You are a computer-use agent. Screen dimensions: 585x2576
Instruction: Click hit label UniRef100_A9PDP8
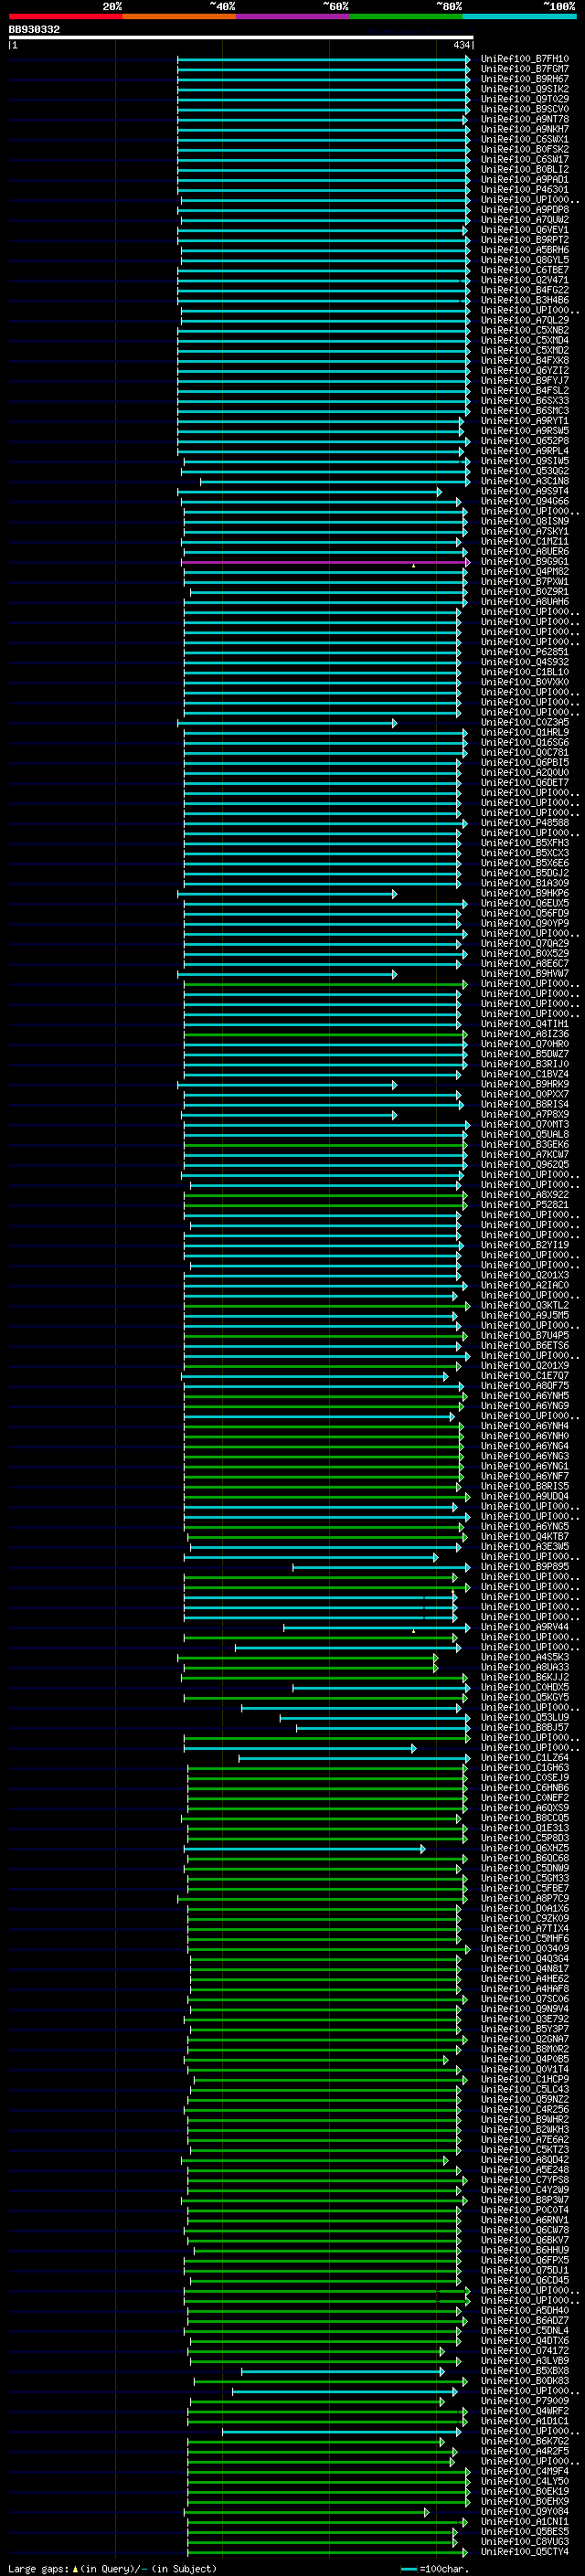tap(524, 210)
